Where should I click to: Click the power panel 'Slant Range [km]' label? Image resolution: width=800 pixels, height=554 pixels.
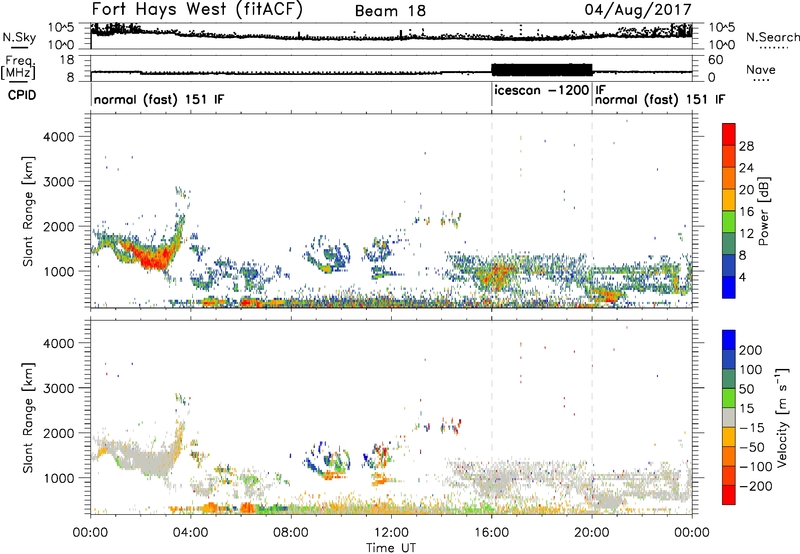28,211
